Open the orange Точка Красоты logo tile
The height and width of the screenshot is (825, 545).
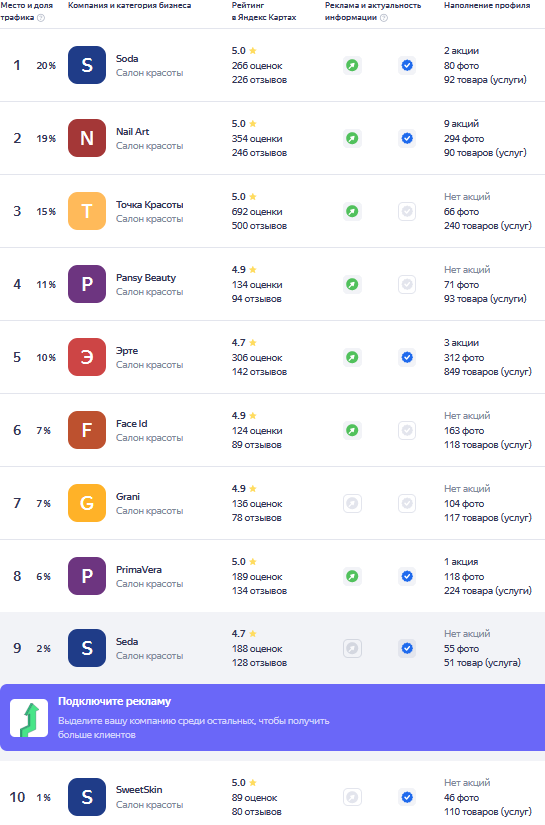click(87, 212)
